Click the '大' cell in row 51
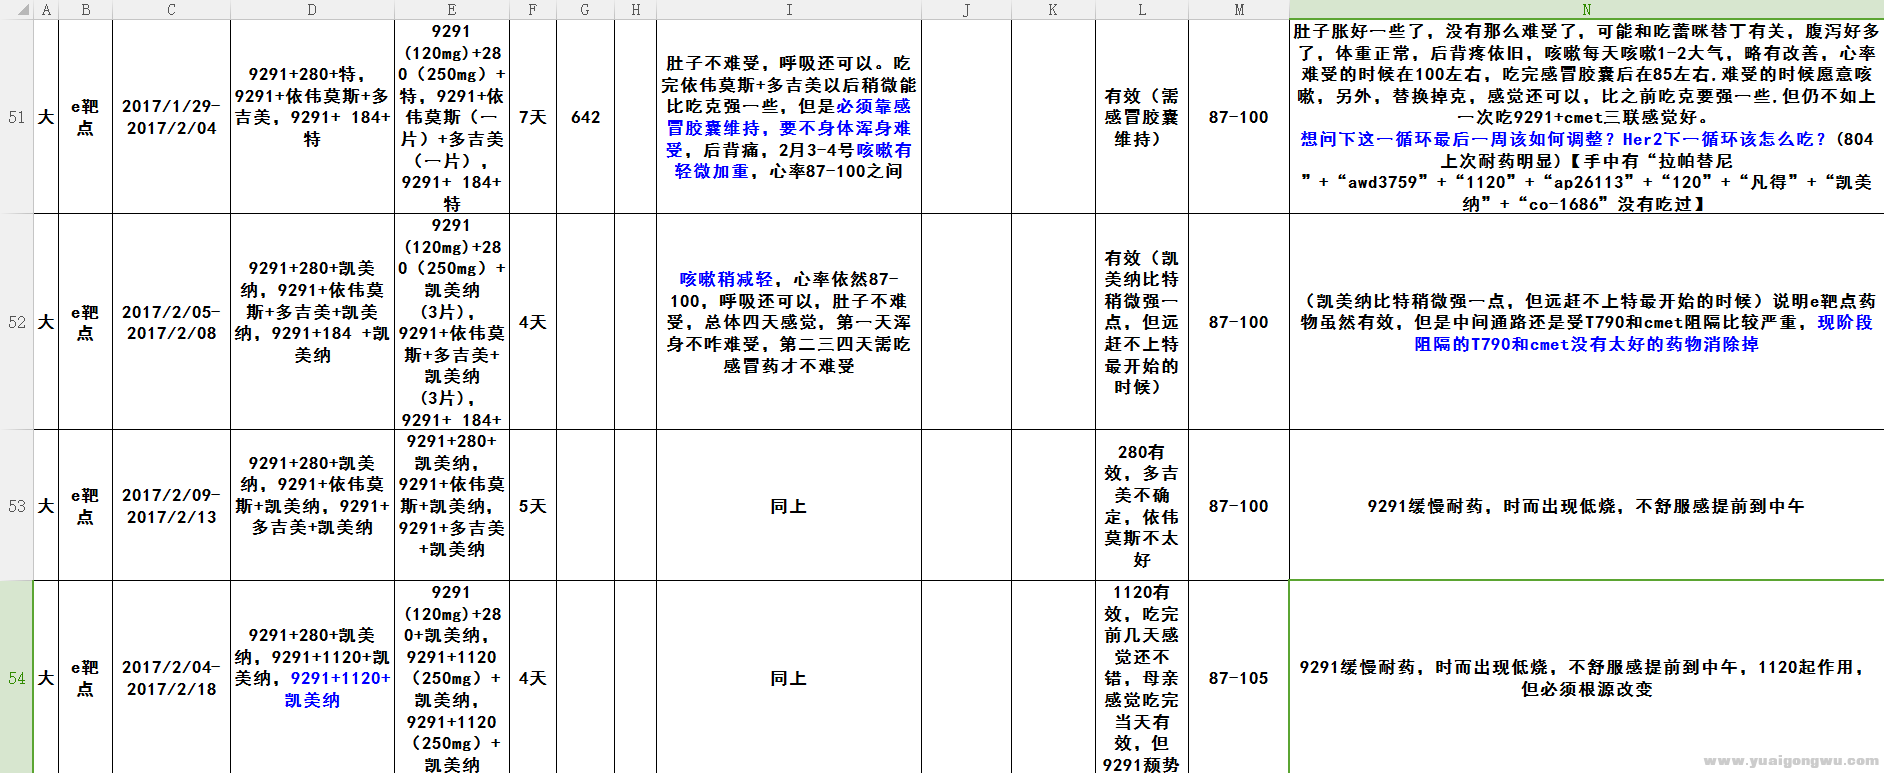Viewport: 1884px width, 773px height. tap(46, 117)
